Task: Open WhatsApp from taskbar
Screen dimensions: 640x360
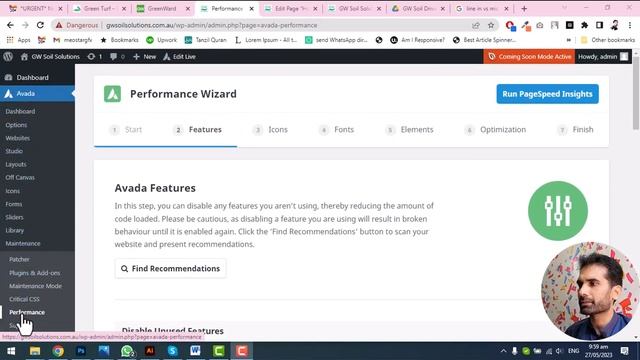Action: pos(127,351)
